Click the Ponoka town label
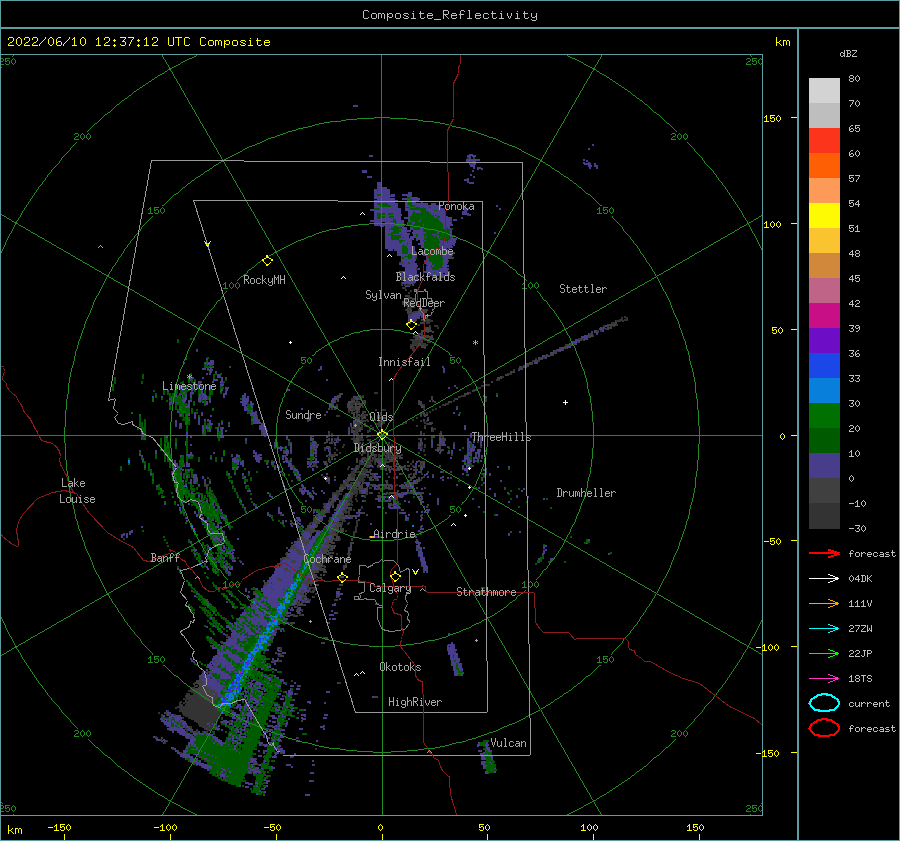Viewport: 900px width, 841px height. pyautogui.click(x=456, y=206)
